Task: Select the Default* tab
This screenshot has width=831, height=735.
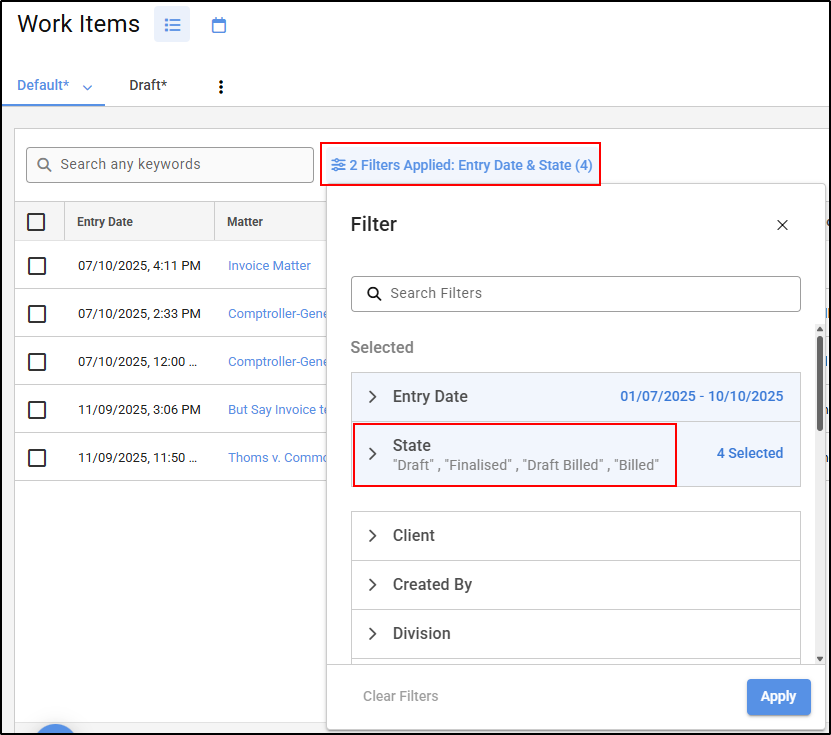Action: [43, 86]
